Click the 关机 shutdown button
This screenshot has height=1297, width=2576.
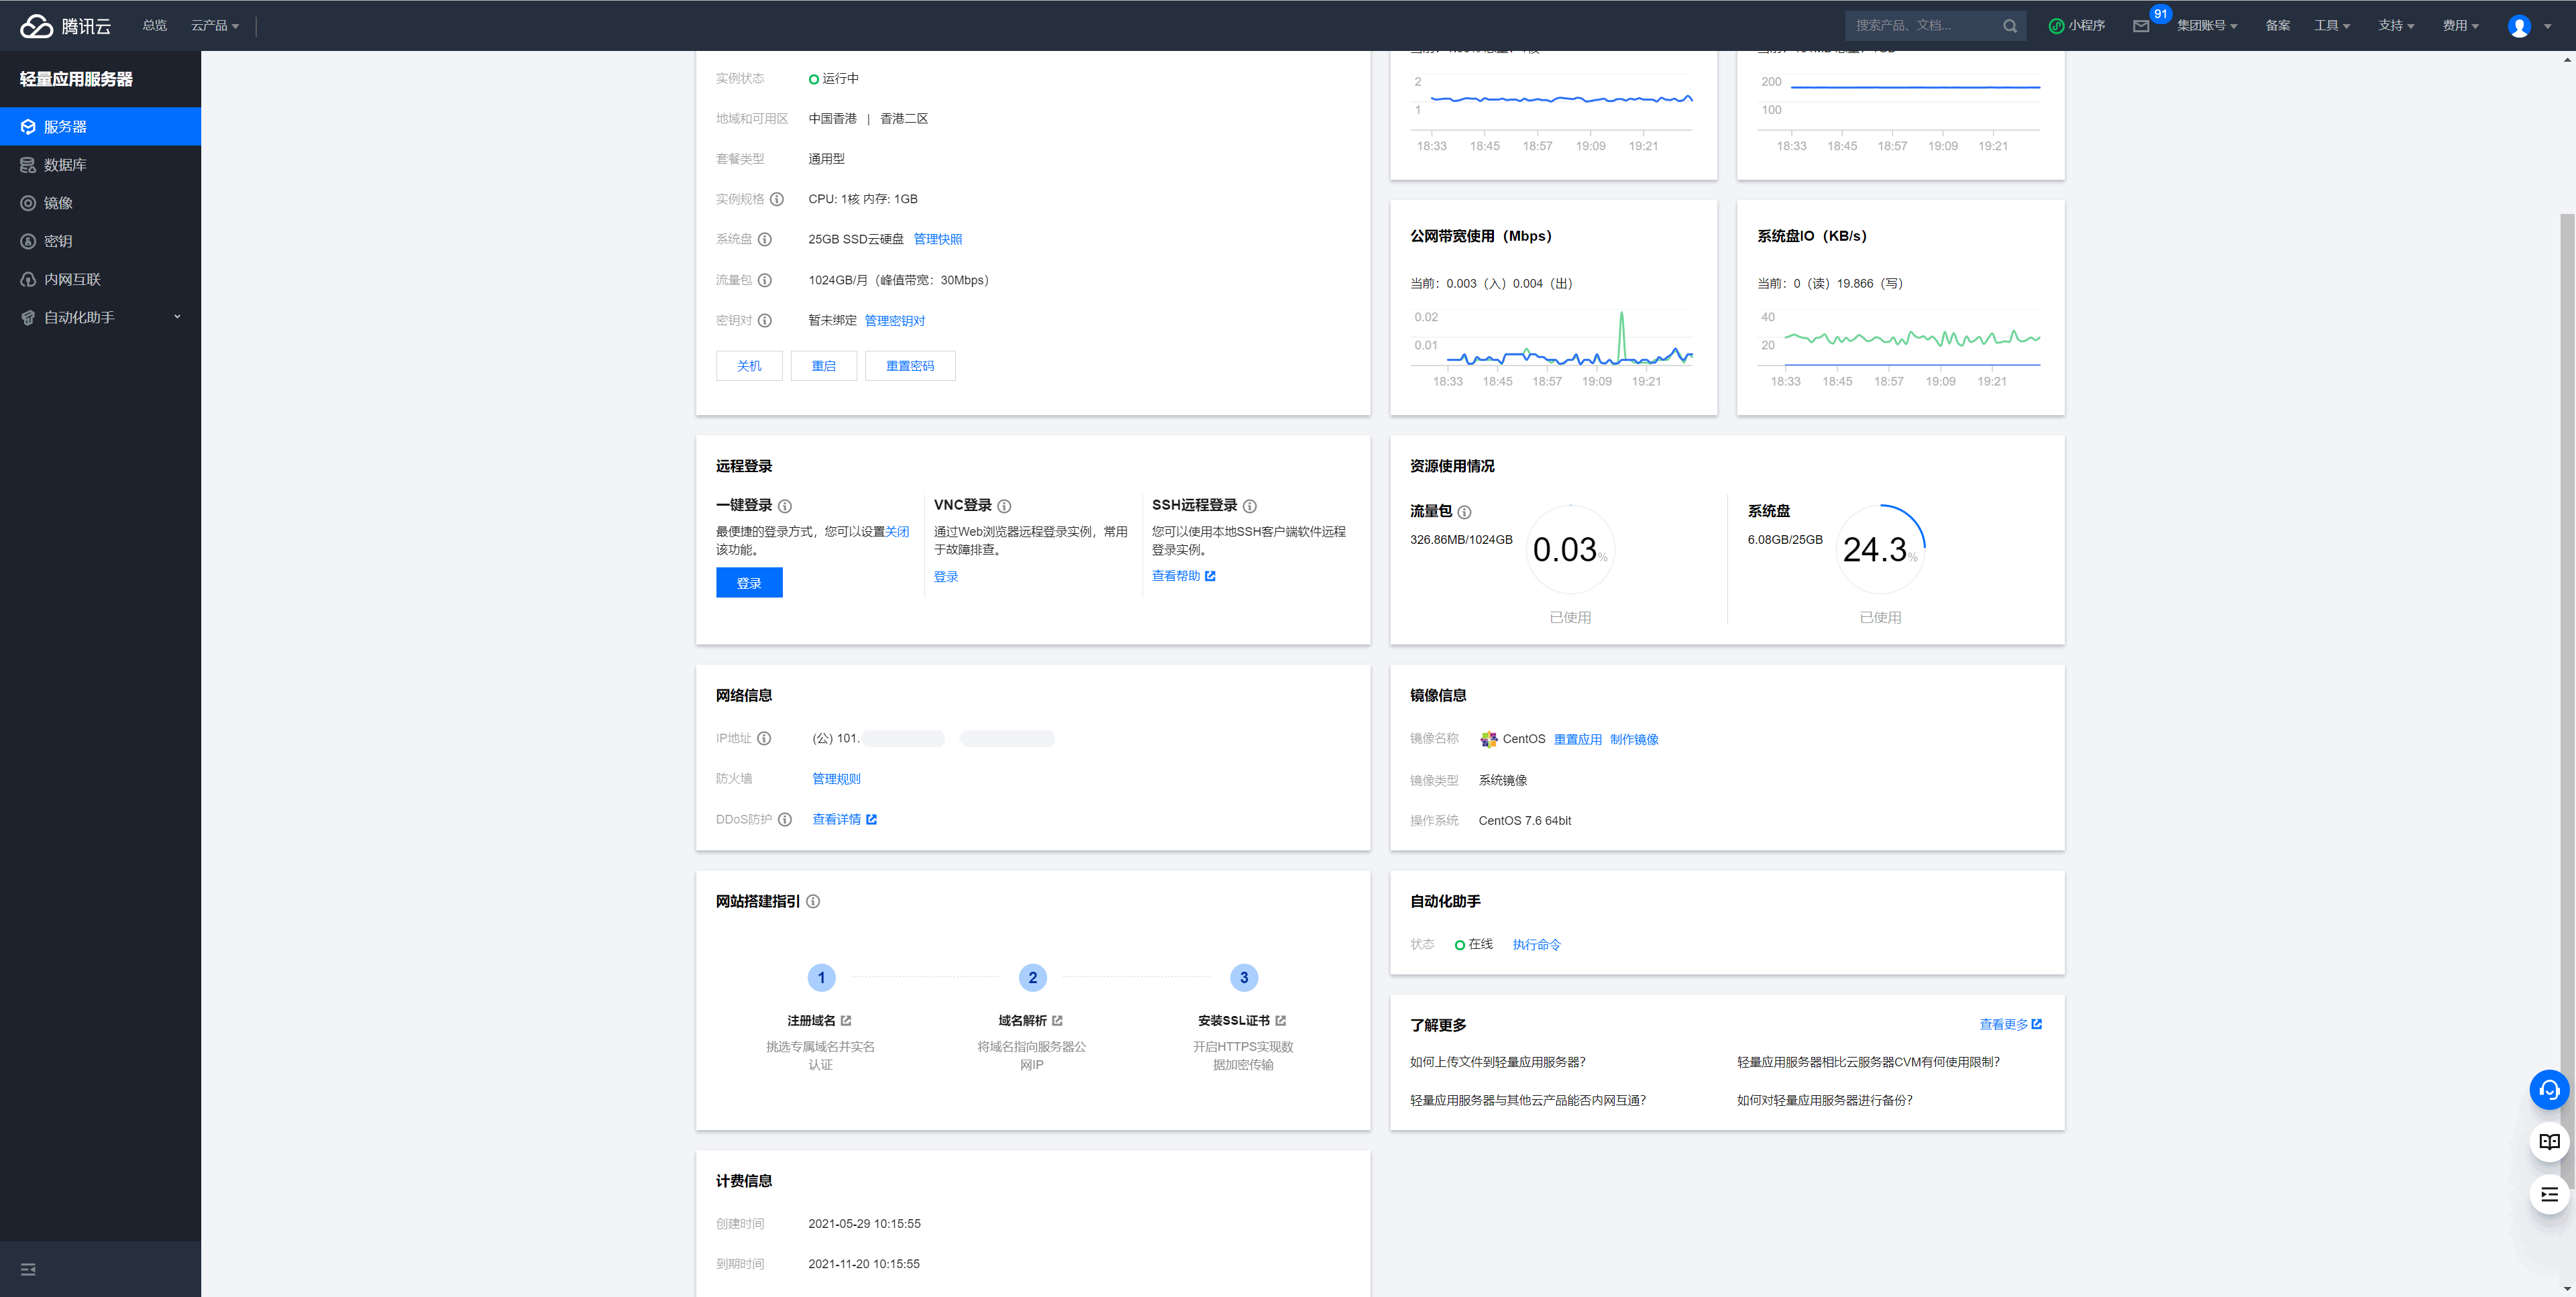[749, 366]
